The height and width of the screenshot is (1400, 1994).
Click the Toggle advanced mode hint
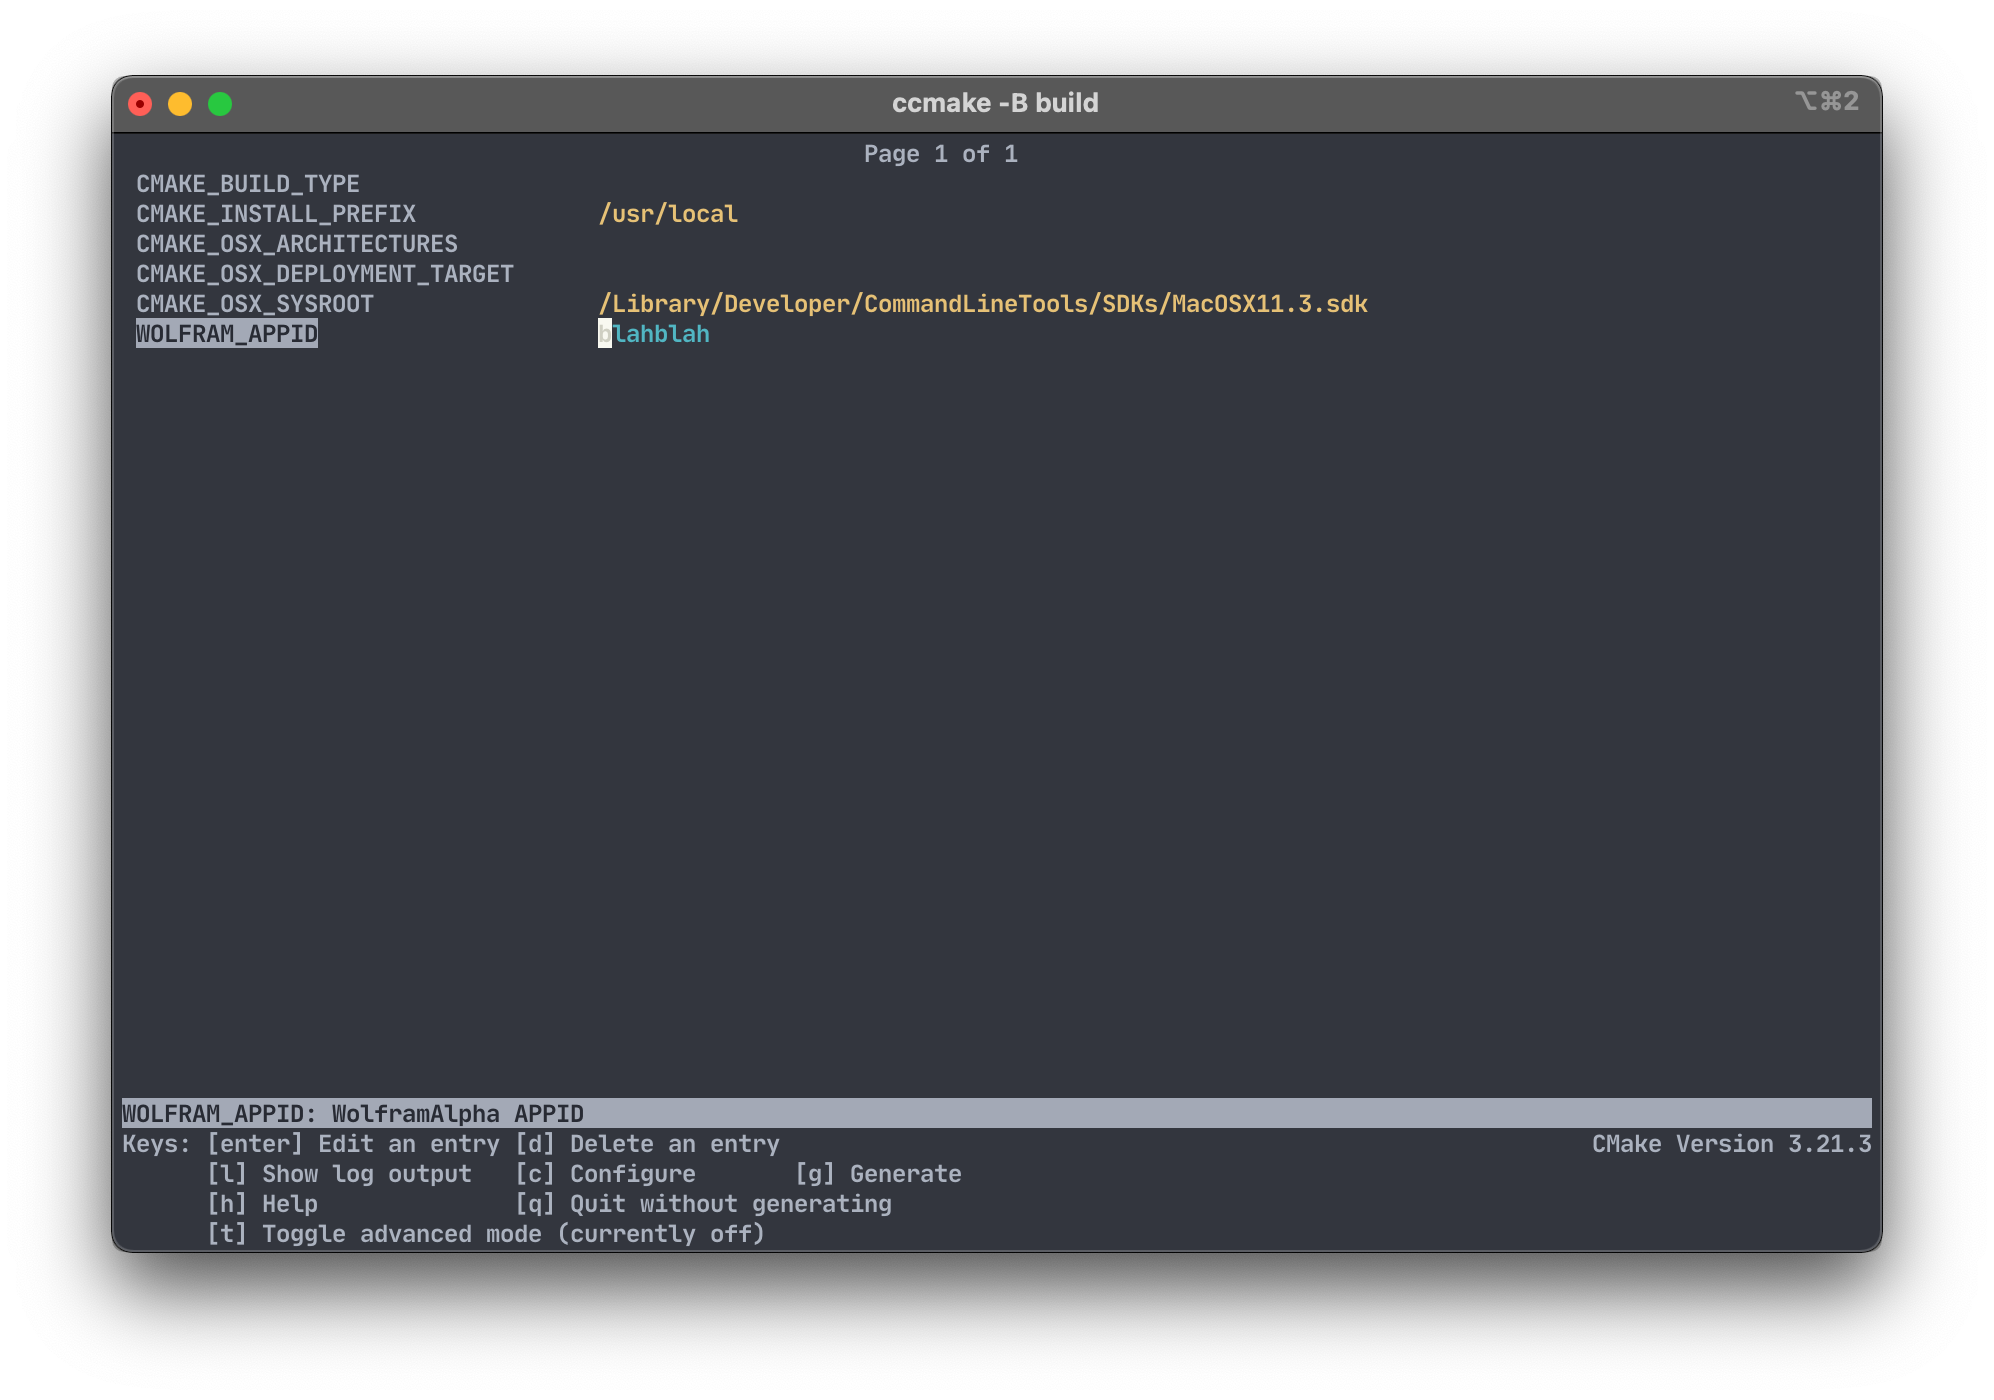(486, 1234)
